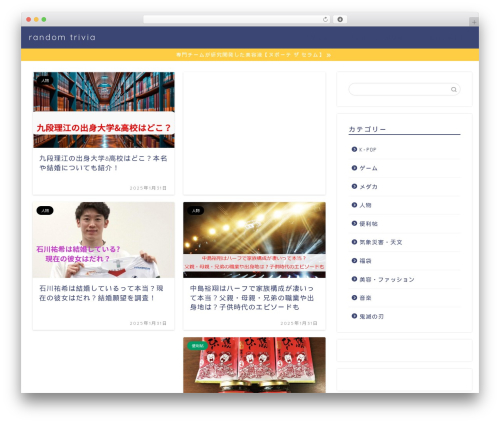Click the yellow macOS minimize button
Viewport: 500px width, 423px height.
click(x=36, y=19)
